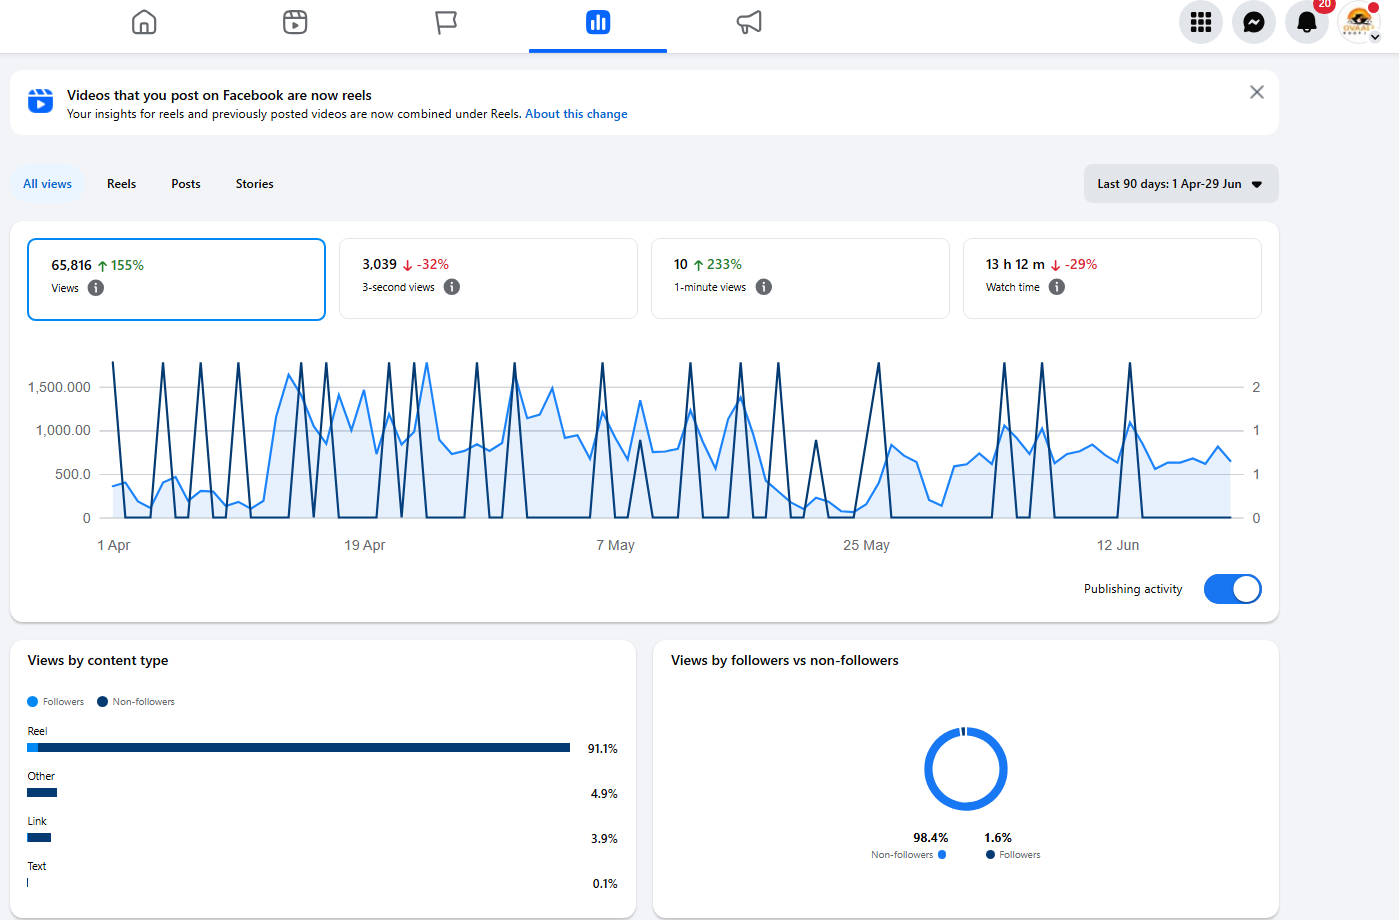Open the Home icon in top navigation

(144, 22)
